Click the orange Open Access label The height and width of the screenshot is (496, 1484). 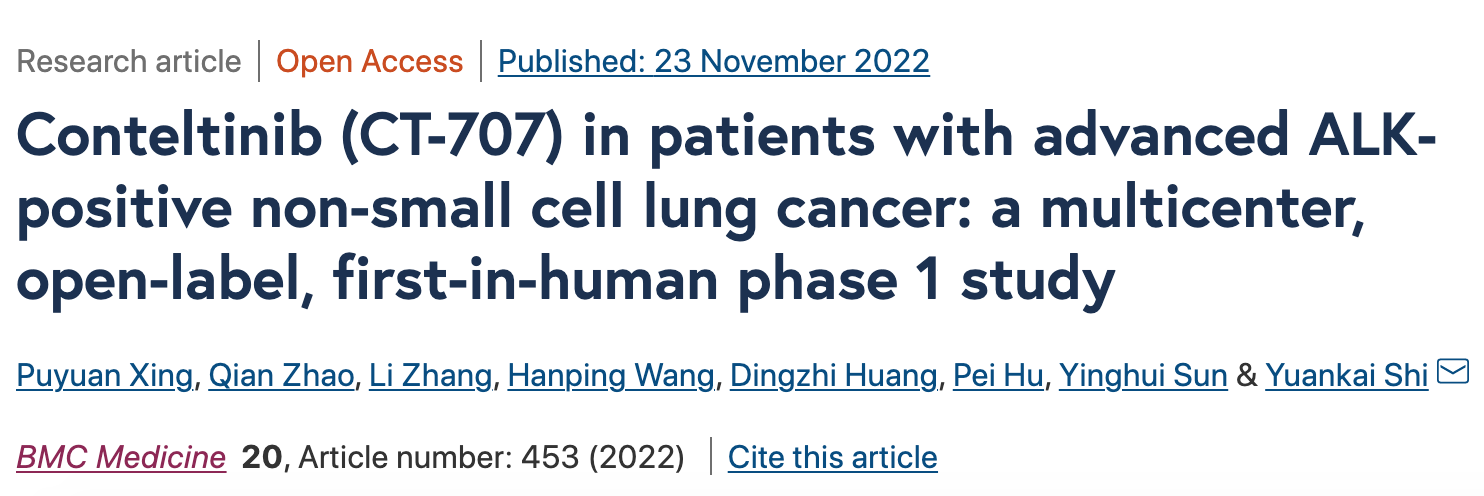click(x=370, y=62)
